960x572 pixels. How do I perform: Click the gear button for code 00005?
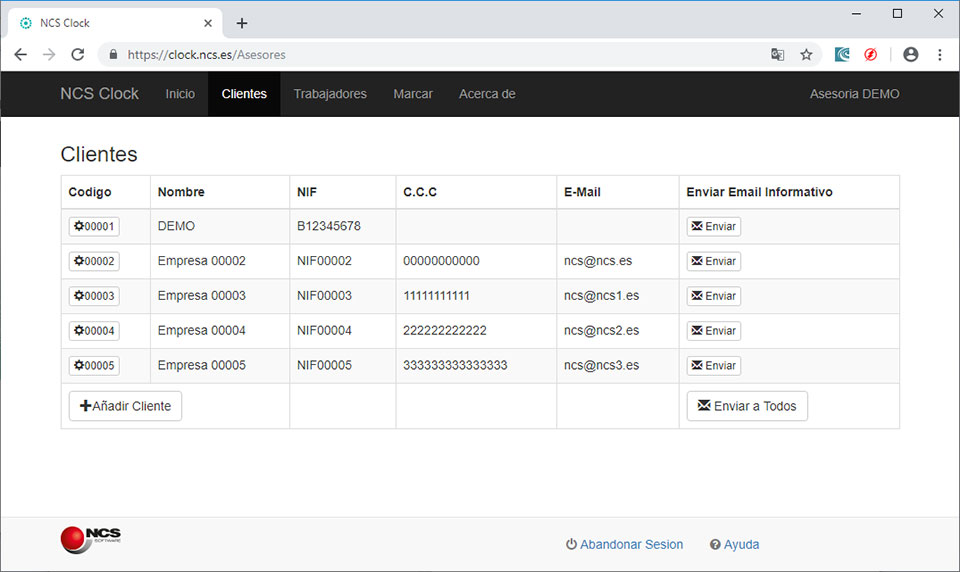(x=94, y=365)
